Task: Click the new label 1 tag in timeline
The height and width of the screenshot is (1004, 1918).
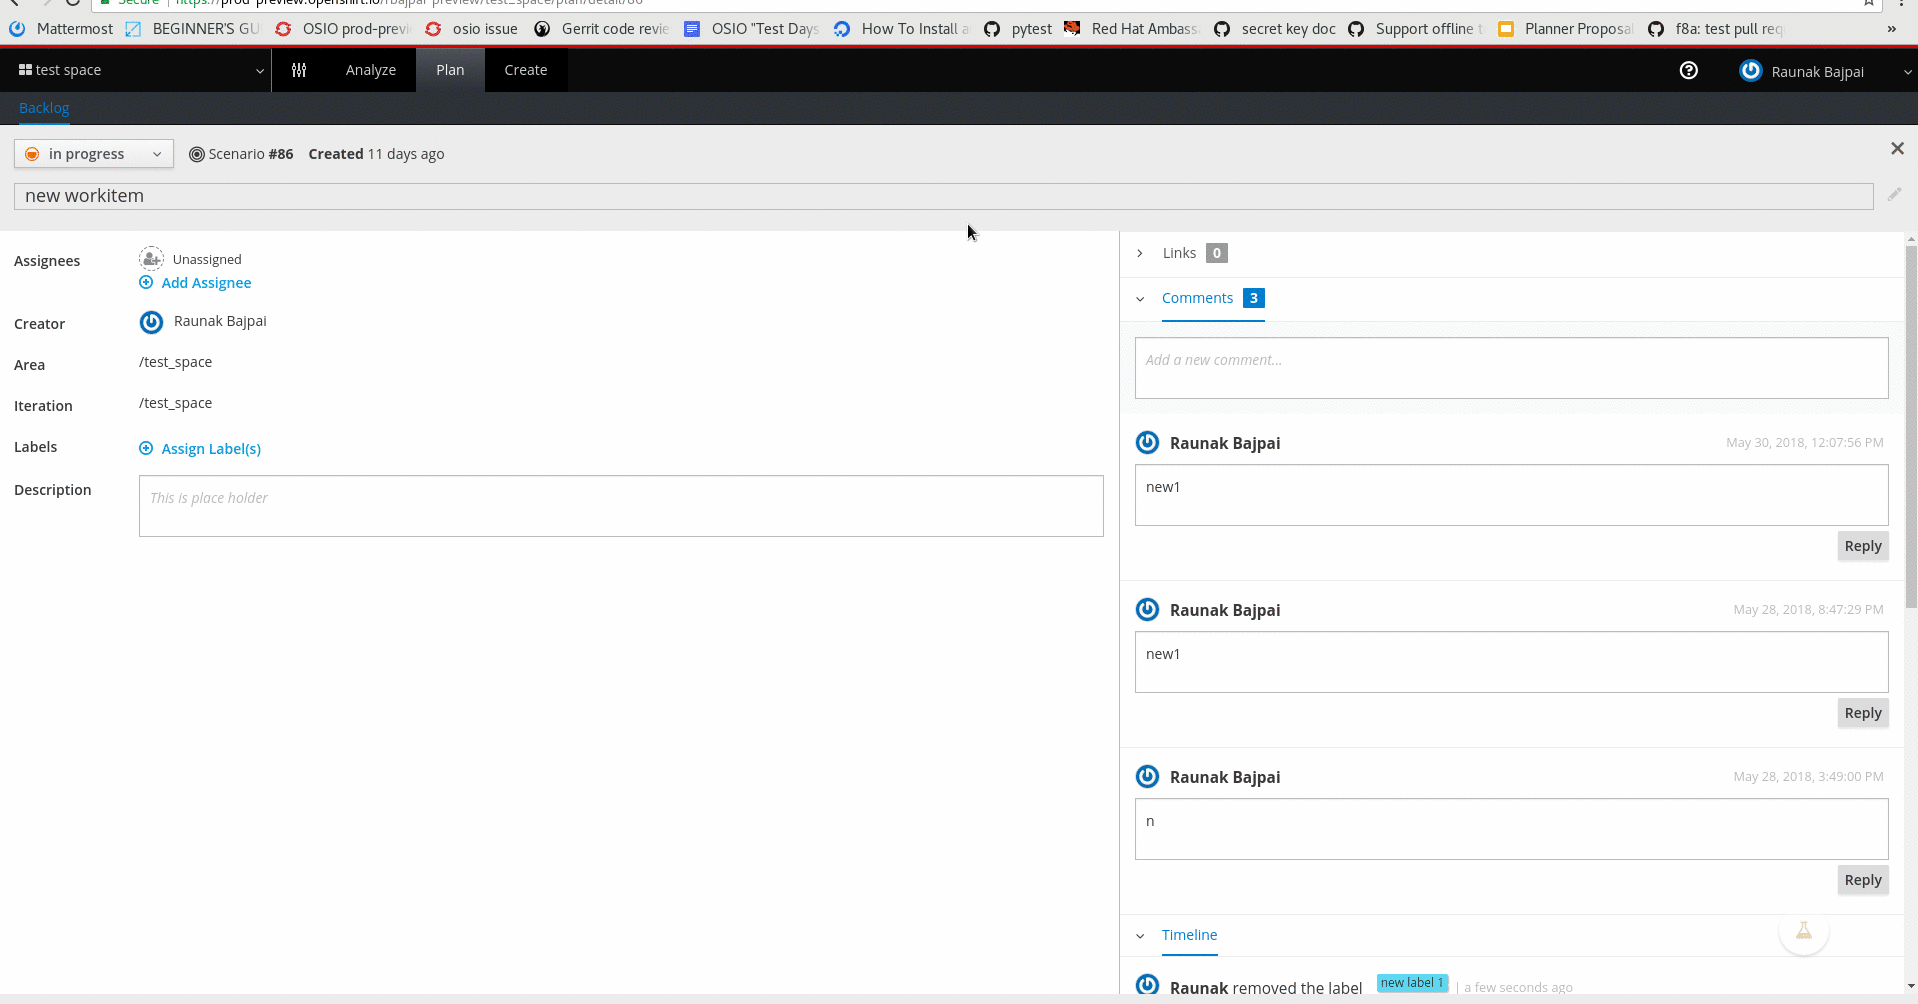Action: tap(1412, 983)
